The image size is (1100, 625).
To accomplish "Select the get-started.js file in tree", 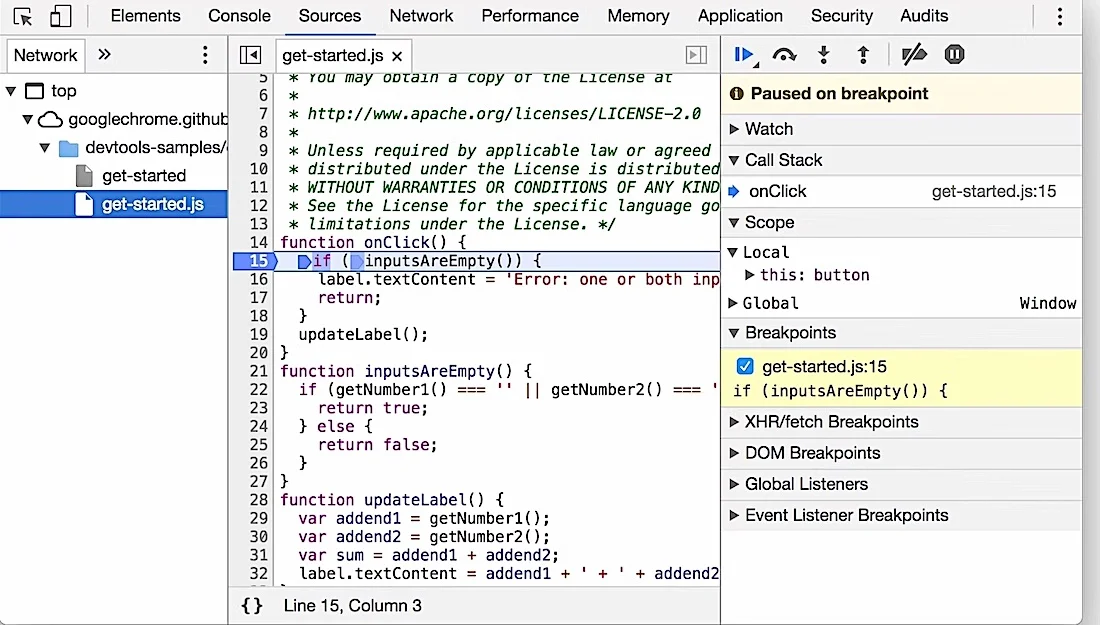I will click(114, 204).
